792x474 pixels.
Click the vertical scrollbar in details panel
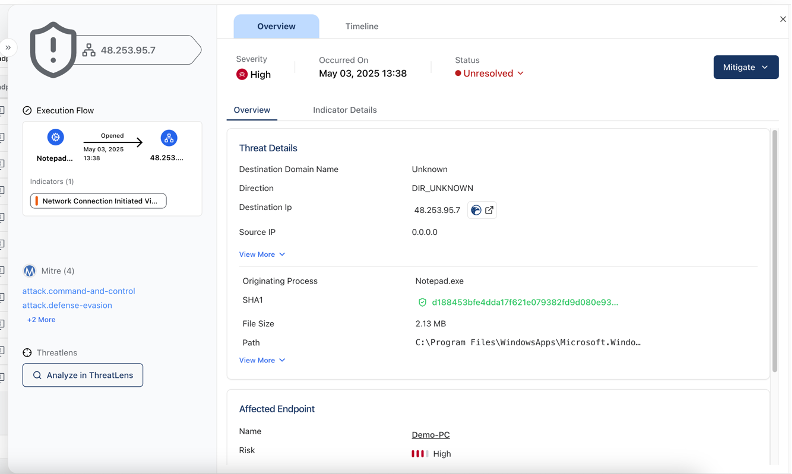(773, 200)
